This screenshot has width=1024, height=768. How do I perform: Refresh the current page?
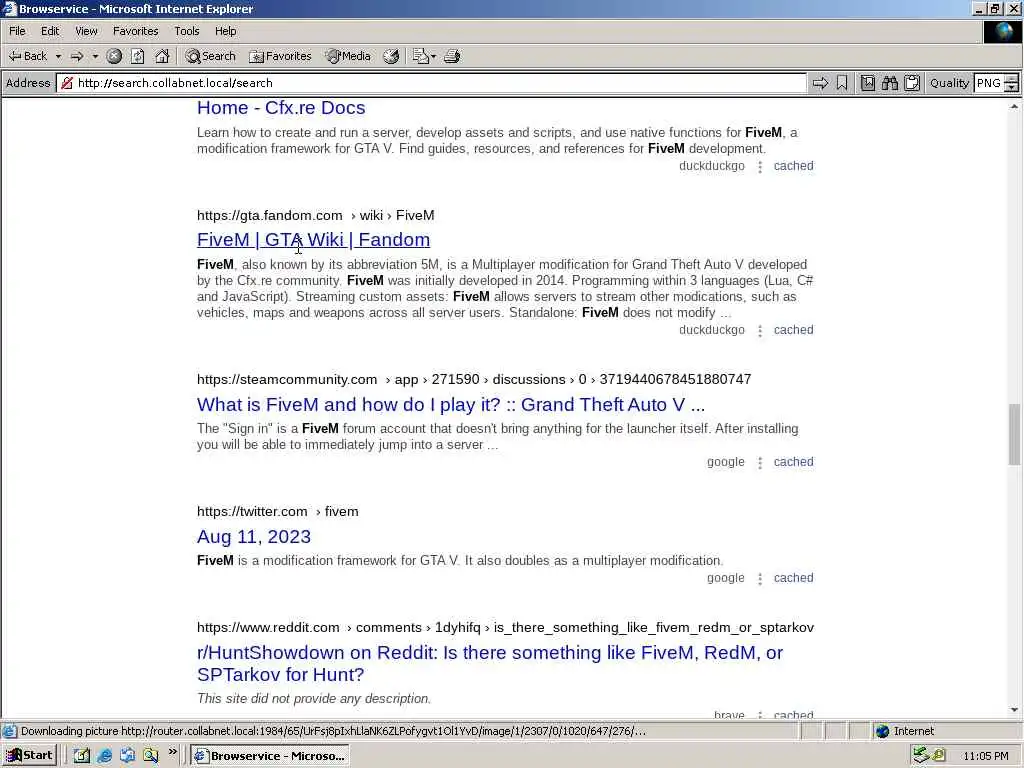[138, 56]
